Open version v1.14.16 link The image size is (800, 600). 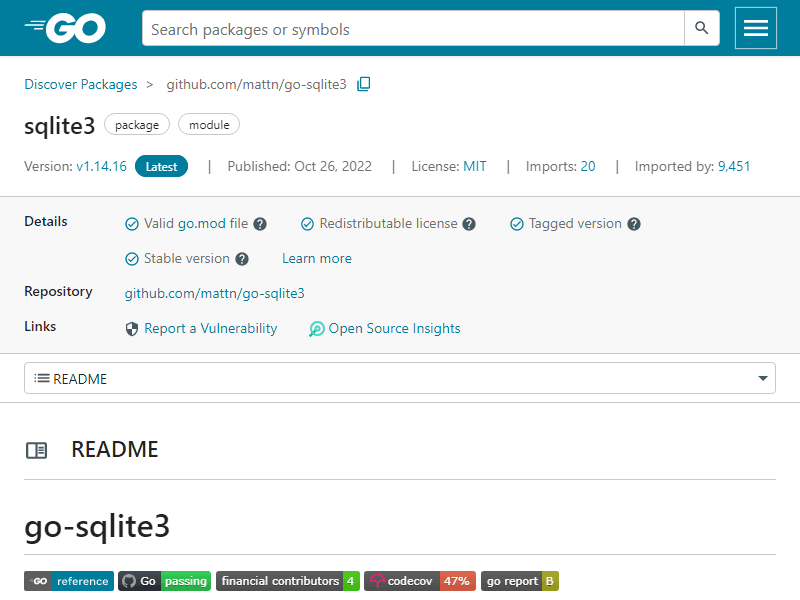[102, 166]
